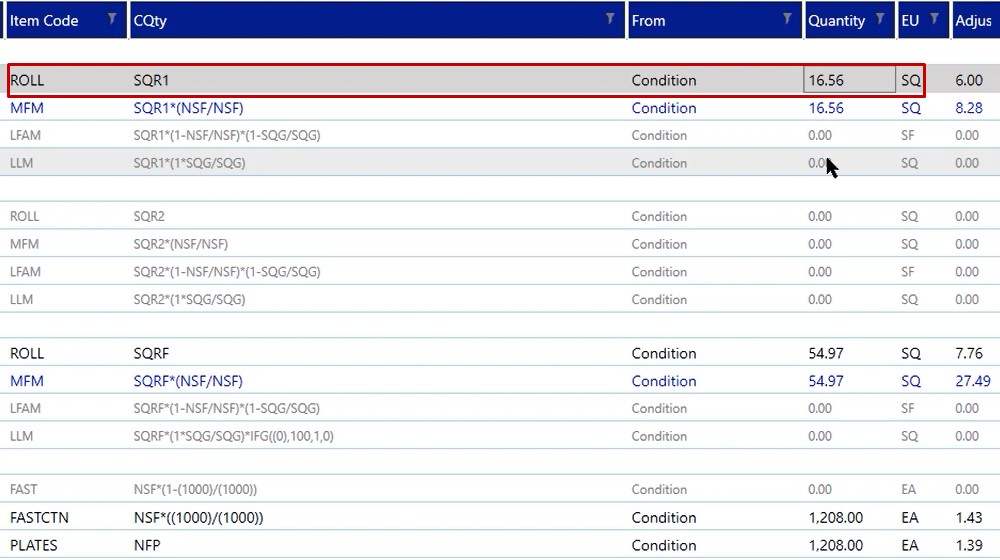The image size is (1000, 560).
Task: Click the ROLL item code in SQRF row
Action: click(27, 354)
